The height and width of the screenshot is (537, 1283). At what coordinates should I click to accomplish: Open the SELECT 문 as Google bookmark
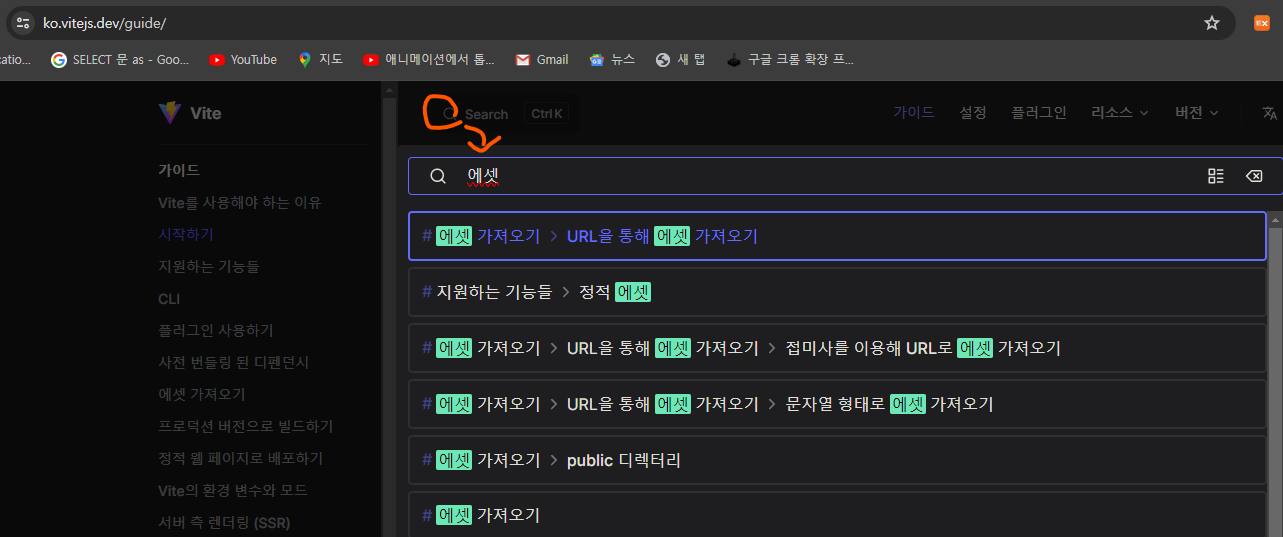(x=120, y=60)
